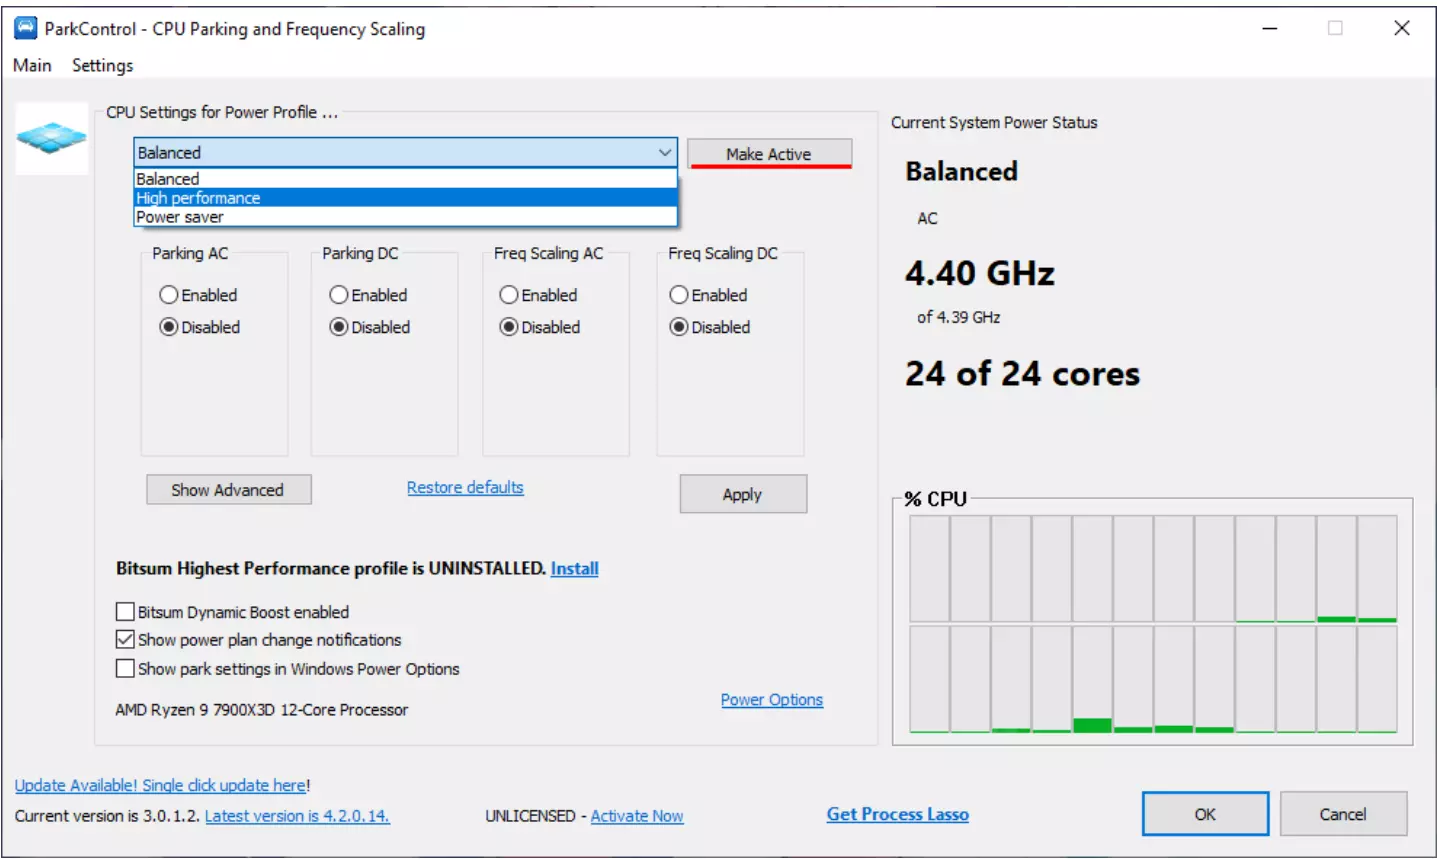Open the Settings menu
The height and width of the screenshot is (859, 1437).
[102, 65]
